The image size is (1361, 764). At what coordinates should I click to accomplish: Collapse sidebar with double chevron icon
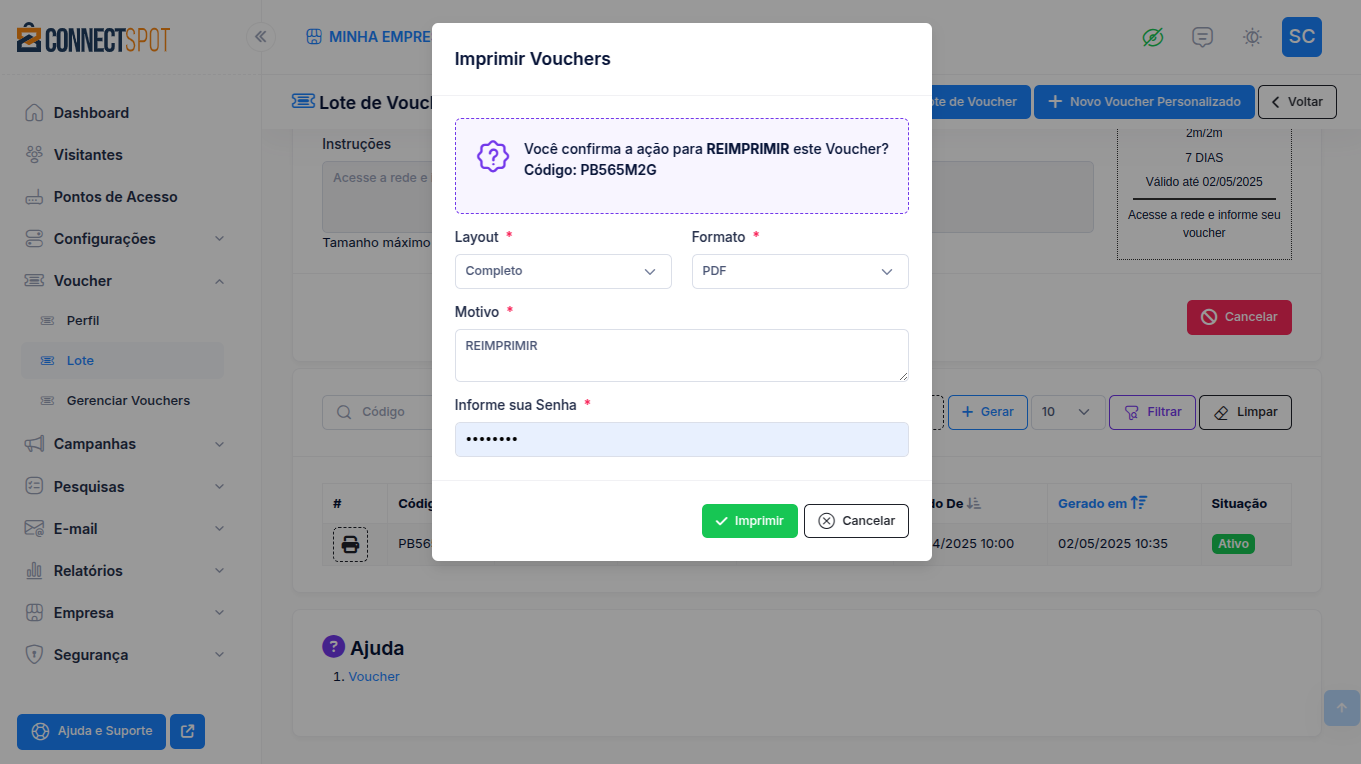[261, 37]
